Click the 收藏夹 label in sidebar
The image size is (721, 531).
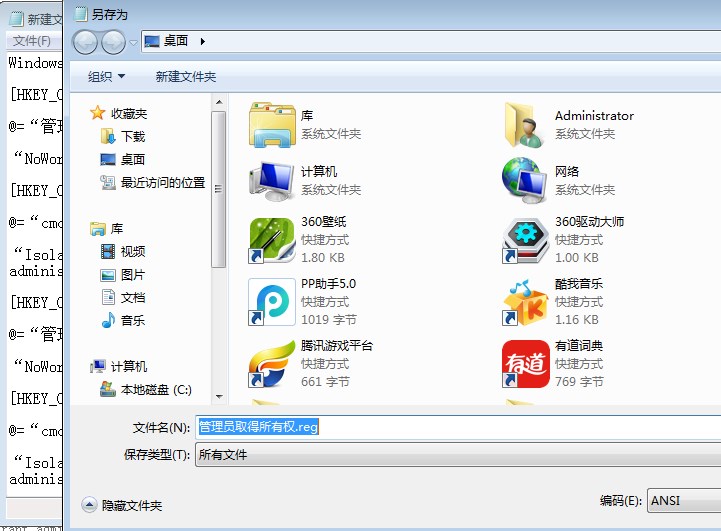[129, 114]
